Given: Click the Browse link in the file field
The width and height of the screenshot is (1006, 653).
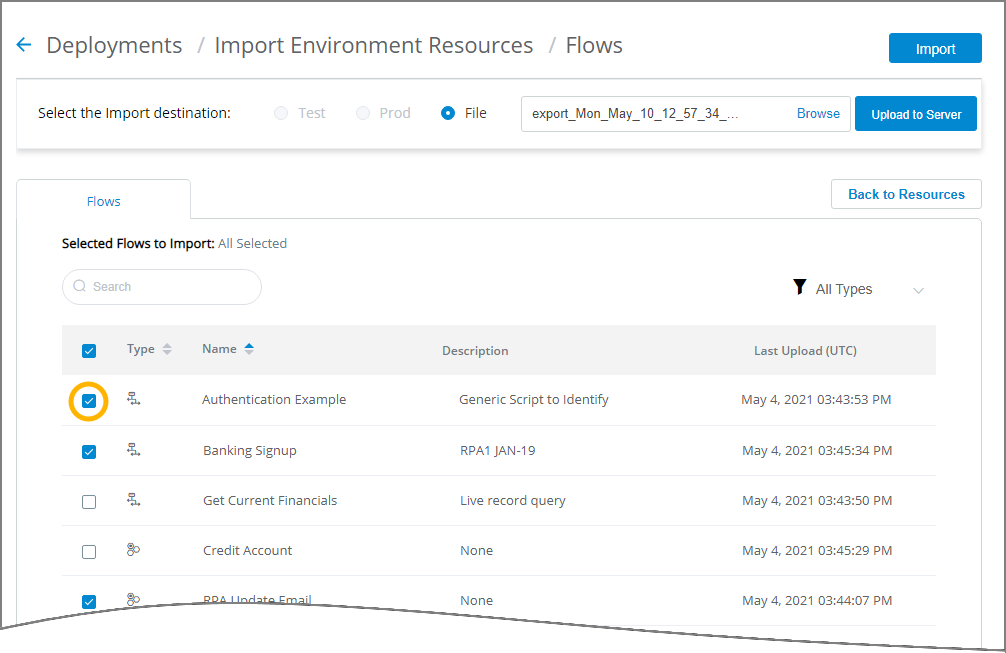Looking at the screenshot, I should tap(818, 114).
